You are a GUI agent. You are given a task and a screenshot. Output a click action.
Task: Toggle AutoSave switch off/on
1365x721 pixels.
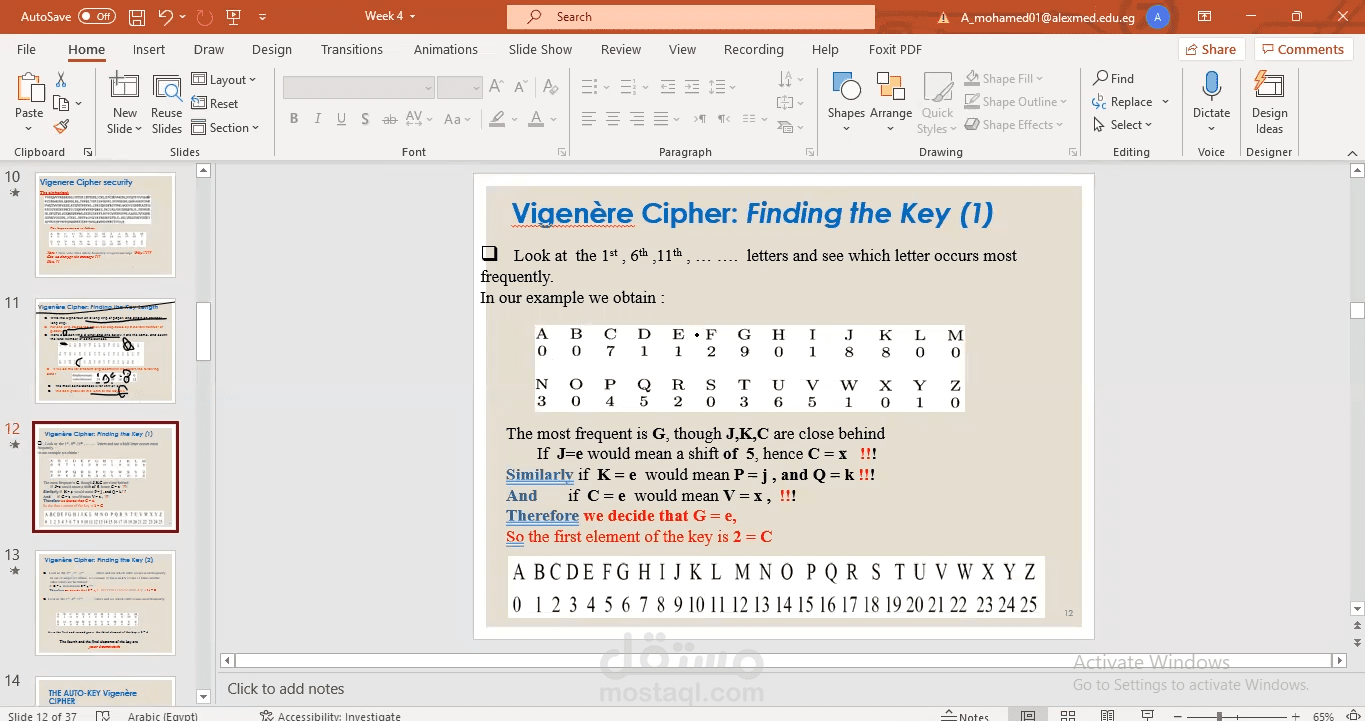(97, 17)
